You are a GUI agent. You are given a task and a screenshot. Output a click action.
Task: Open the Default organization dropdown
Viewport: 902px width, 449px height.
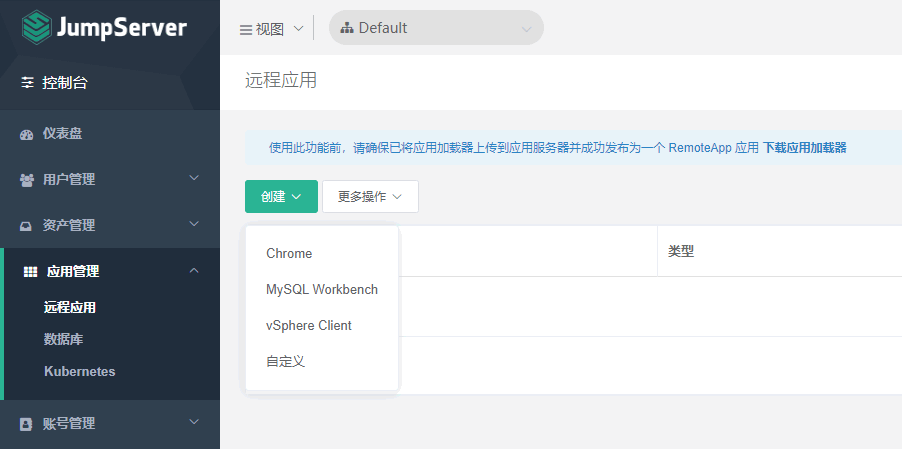tap(436, 28)
